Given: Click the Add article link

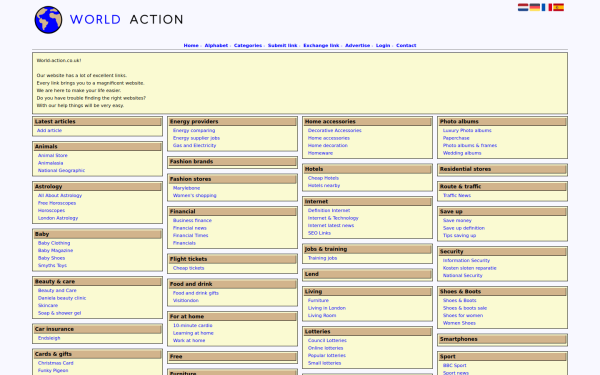Looking at the screenshot, I should [49, 130].
